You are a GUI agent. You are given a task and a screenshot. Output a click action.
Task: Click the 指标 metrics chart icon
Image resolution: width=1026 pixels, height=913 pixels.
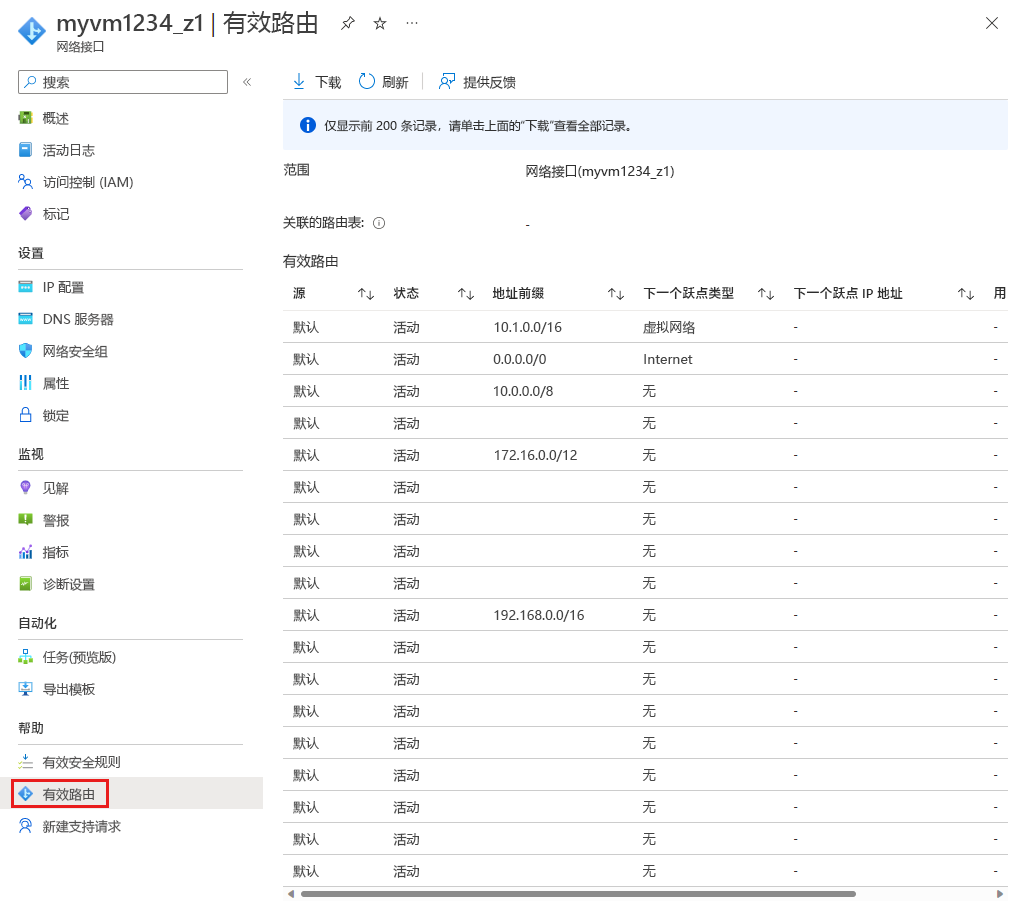(x=26, y=552)
